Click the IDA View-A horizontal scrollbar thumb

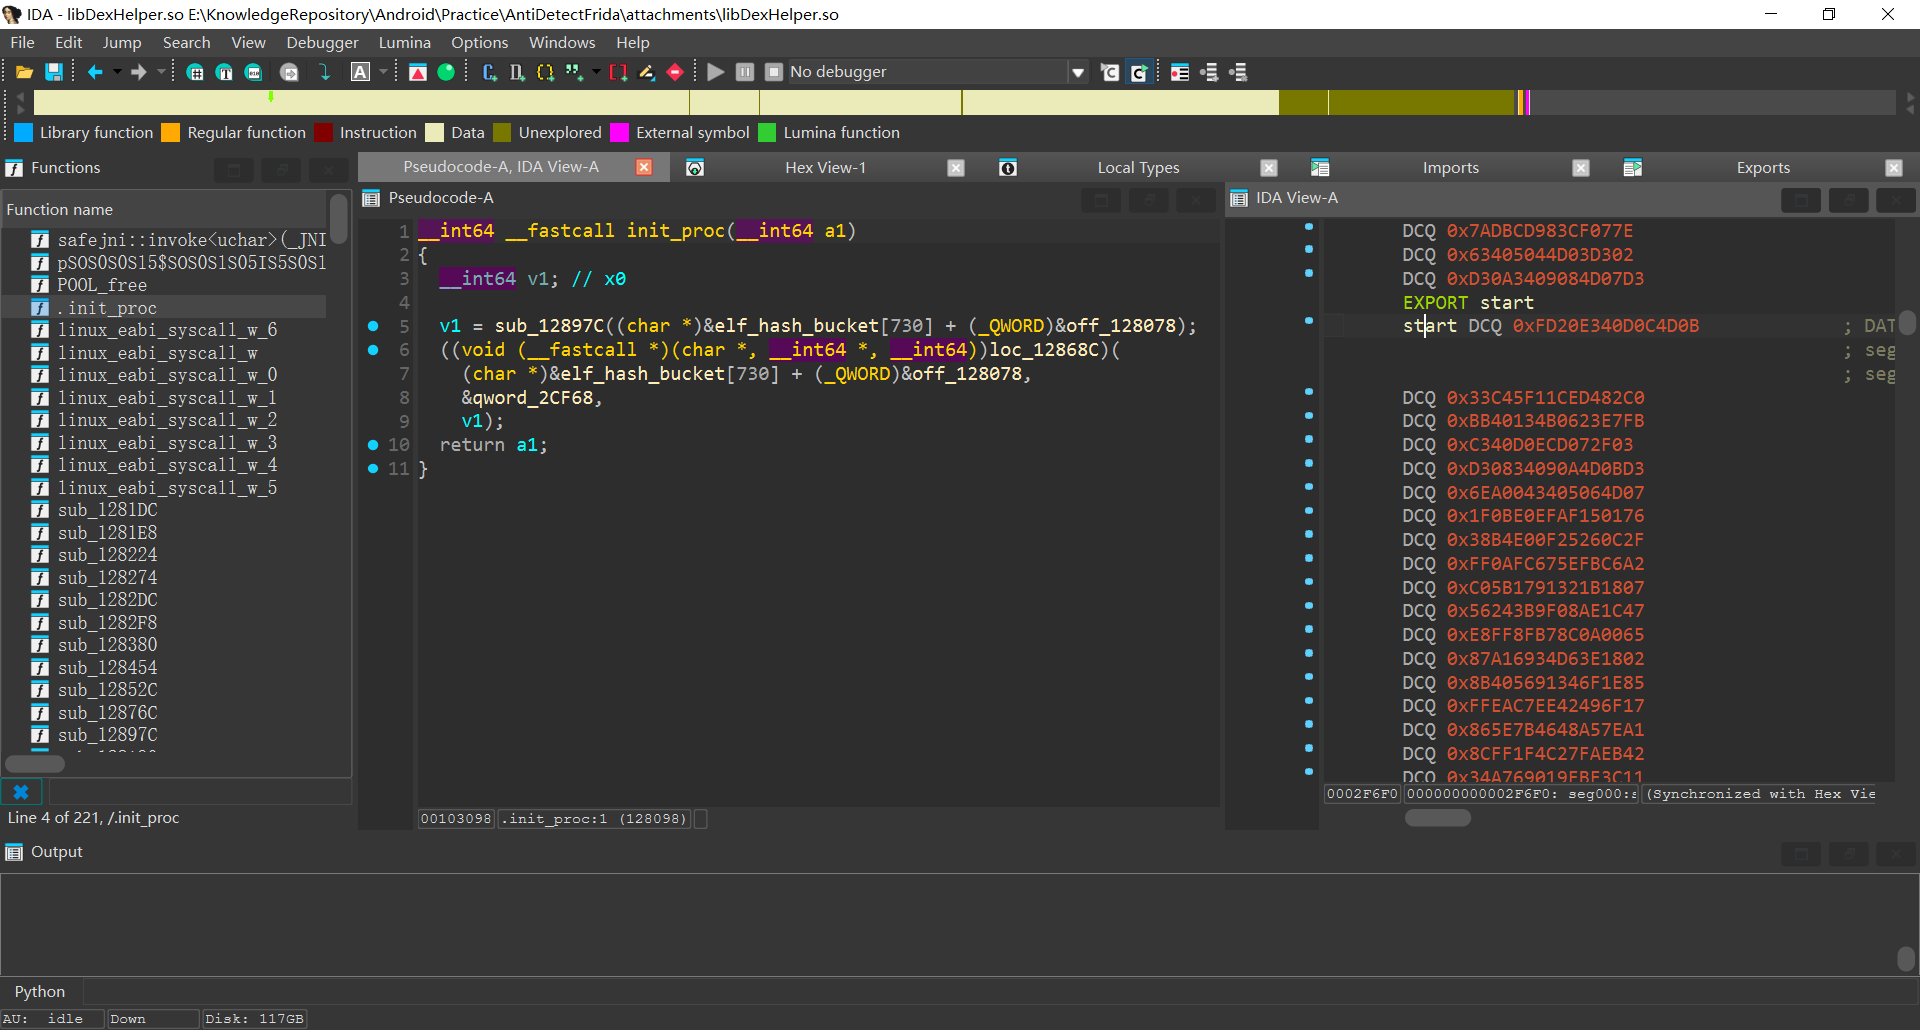pyautogui.click(x=1438, y=818)
